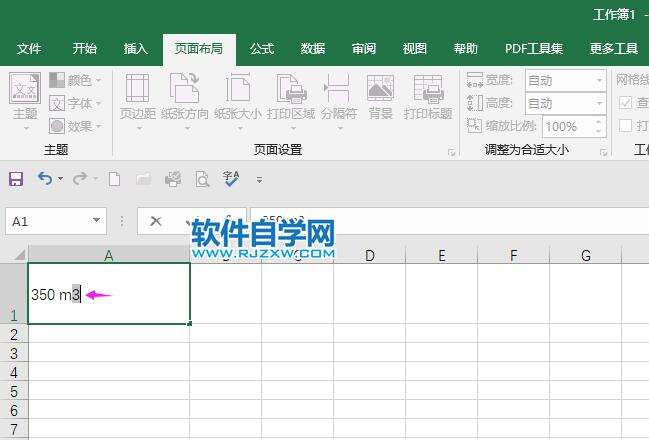Open the 主题 themes gallery

pos(25,101)
